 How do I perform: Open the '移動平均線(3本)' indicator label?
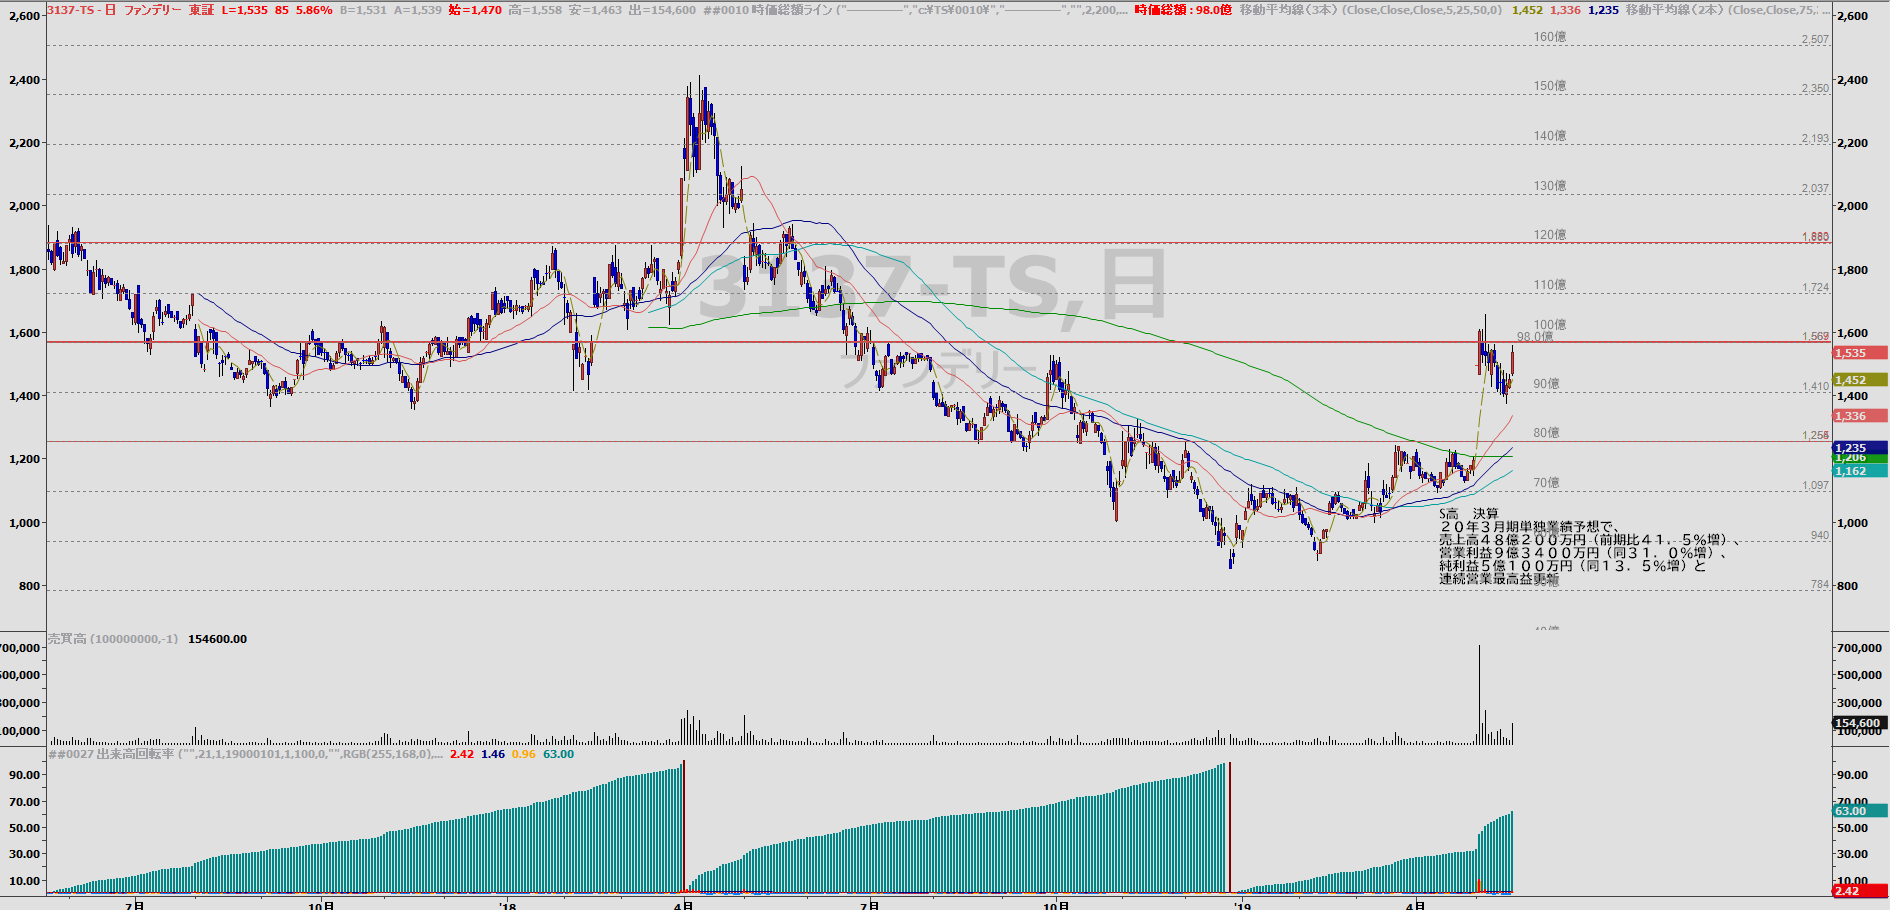(1288, 9)
